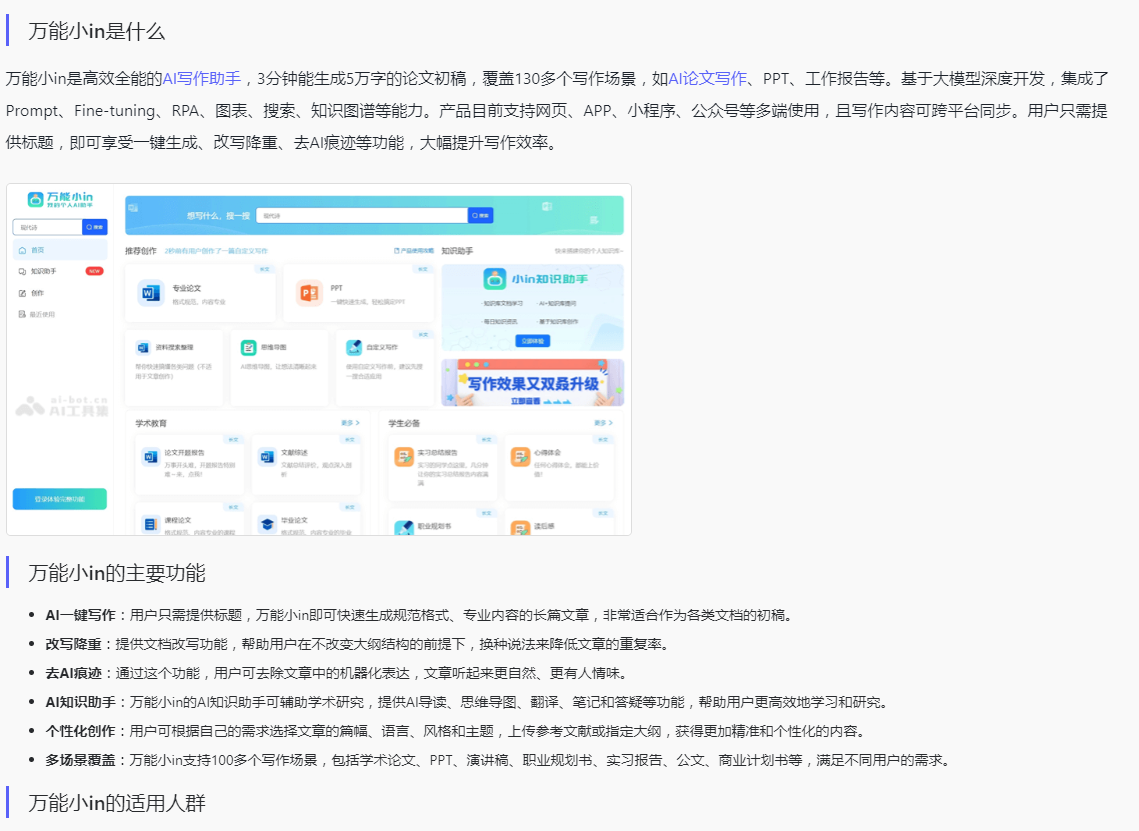
Task: Click the 想写什么 banner search field
Action: [x=362, y=216]
